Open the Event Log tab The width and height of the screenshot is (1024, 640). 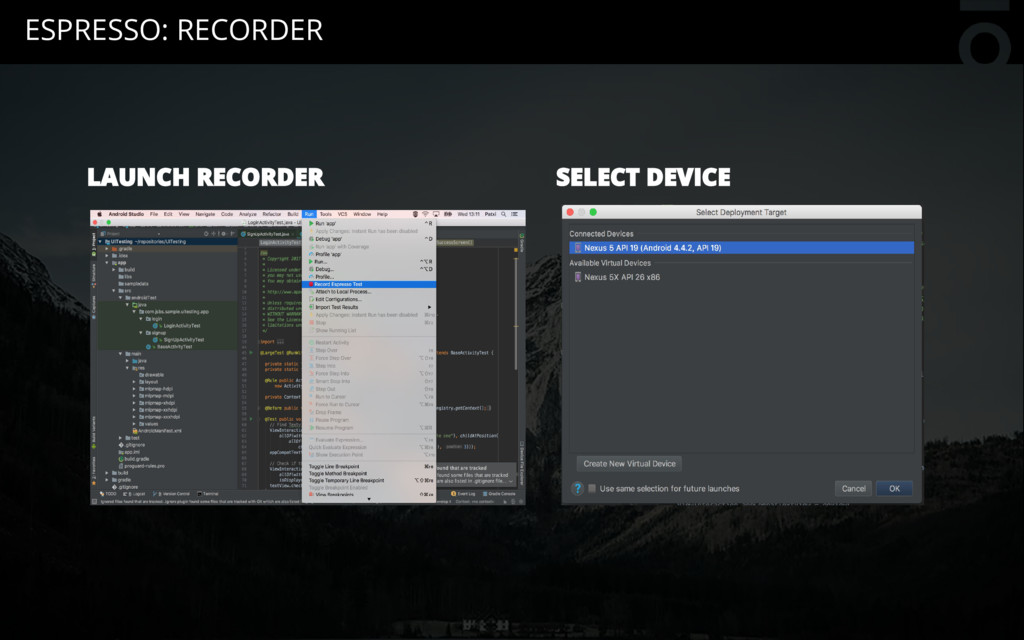[464, 494]
